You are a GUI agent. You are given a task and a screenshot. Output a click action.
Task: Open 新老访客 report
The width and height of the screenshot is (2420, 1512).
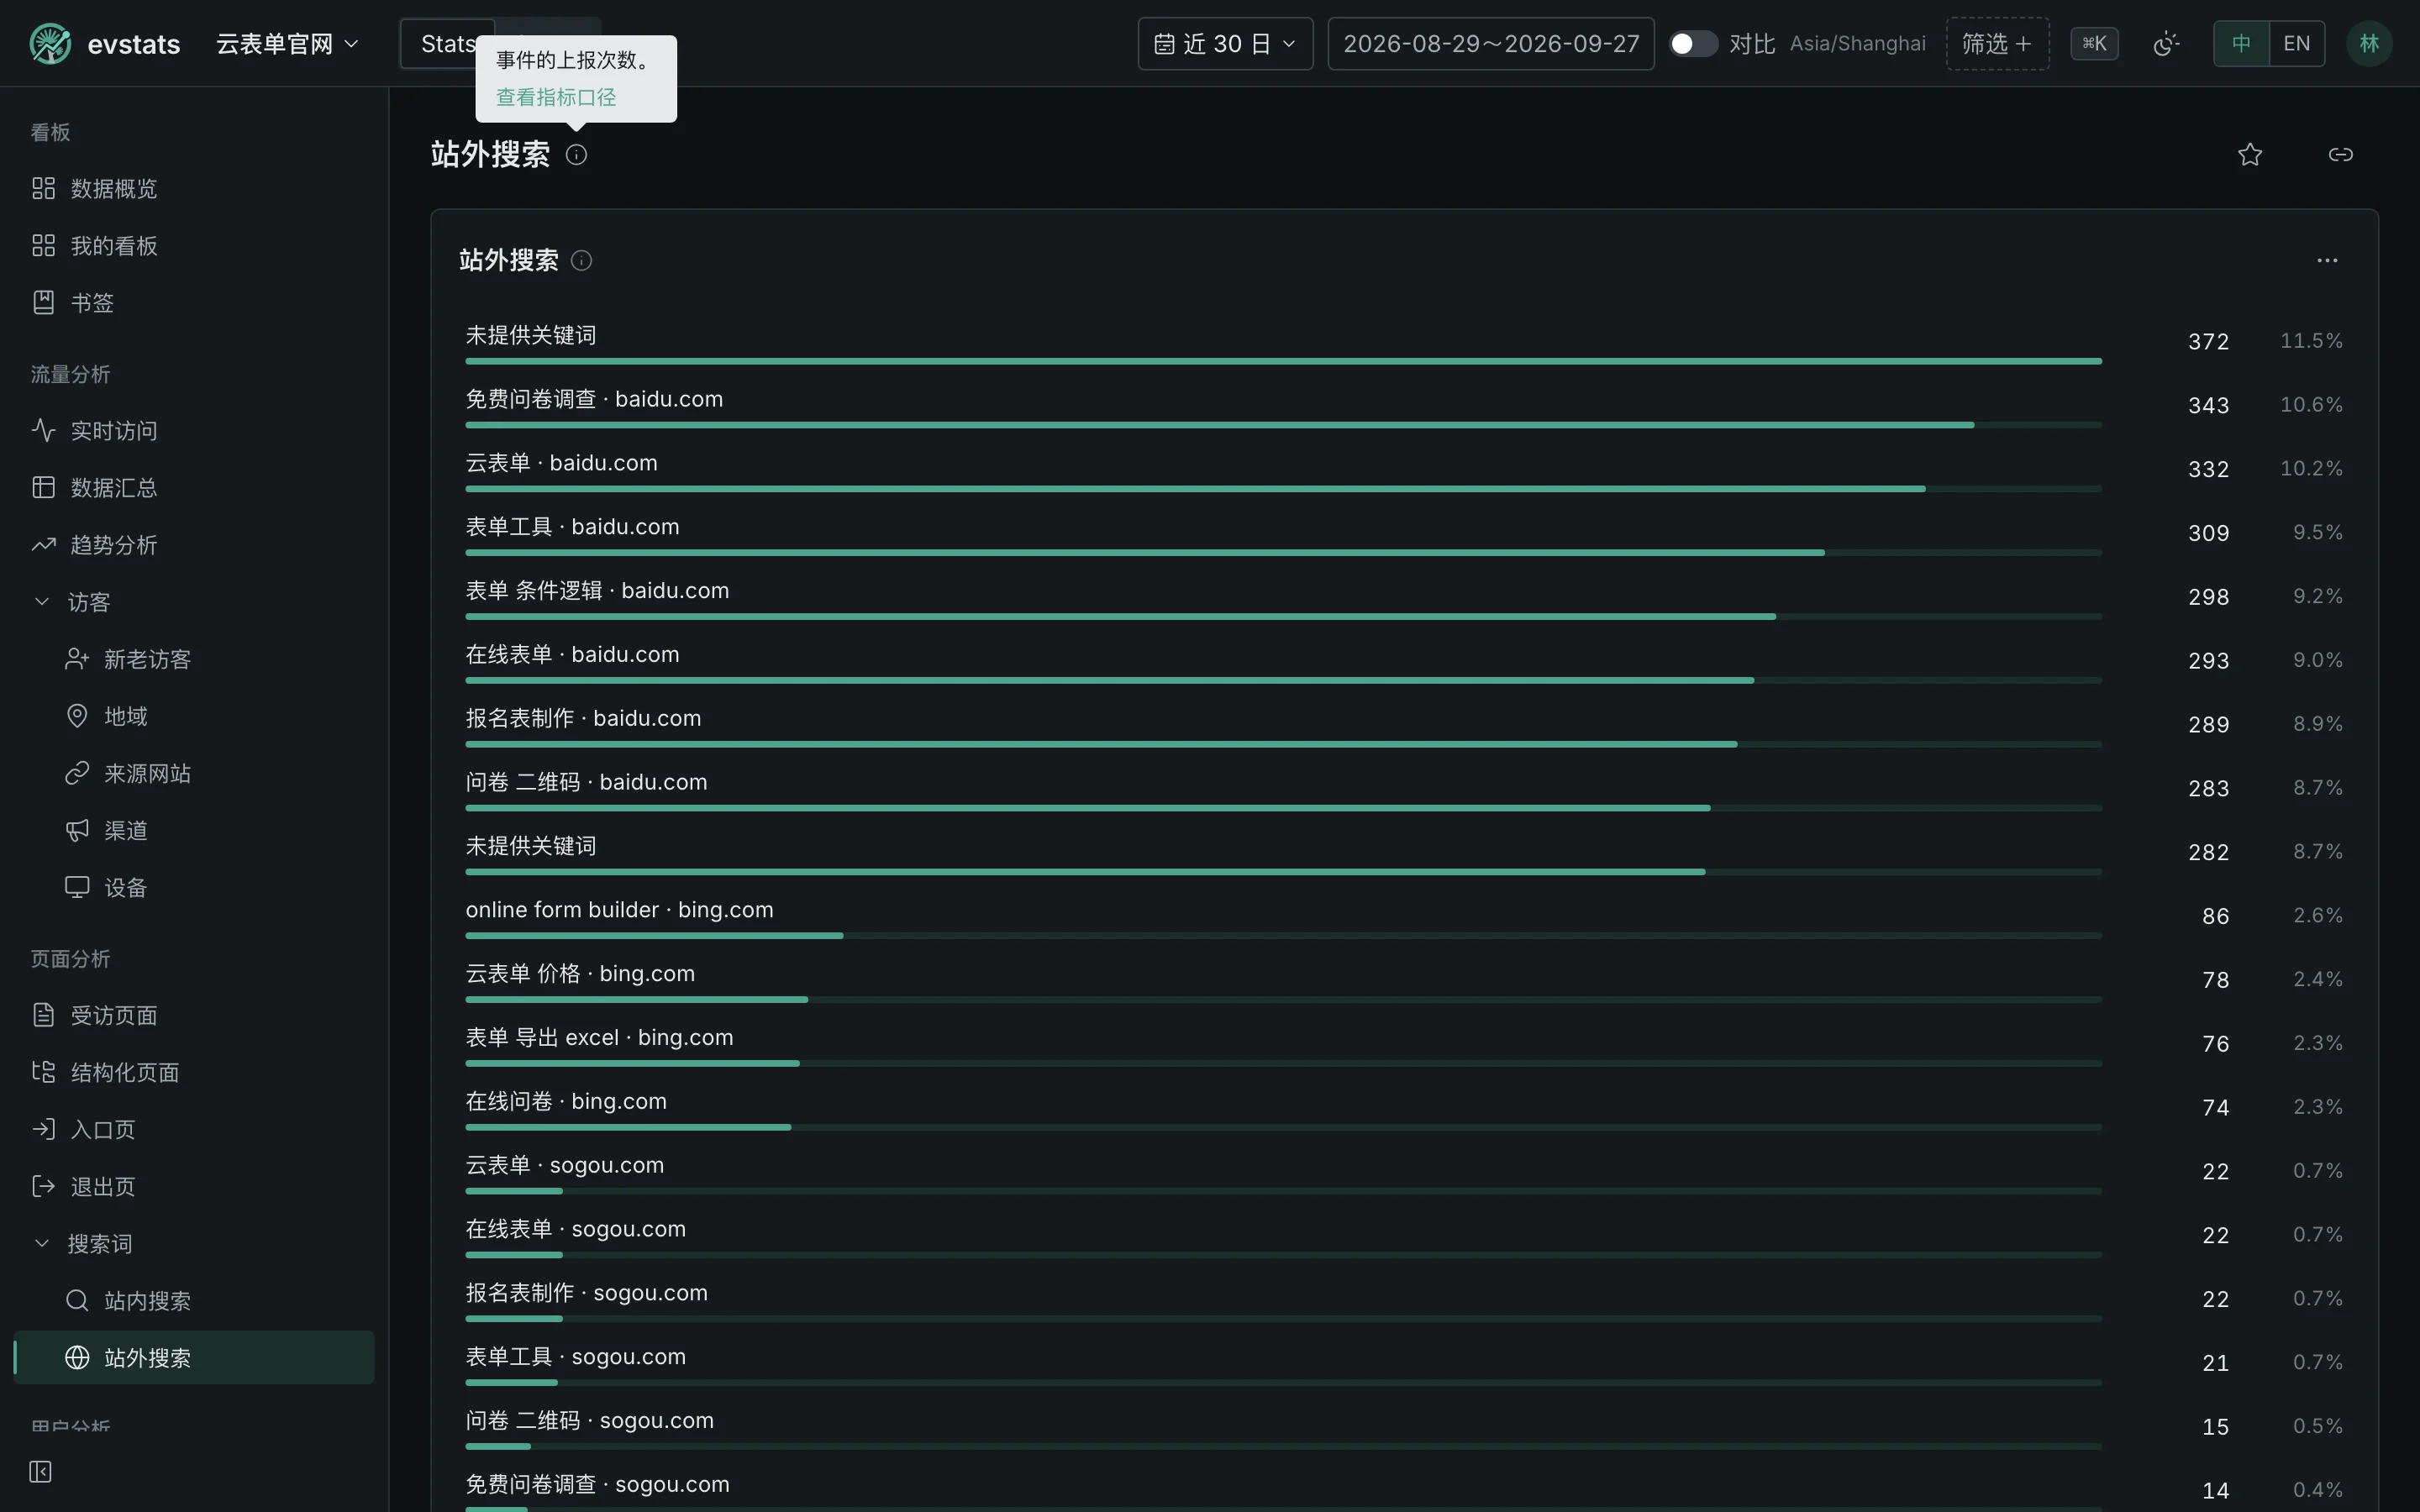point(194,660)
